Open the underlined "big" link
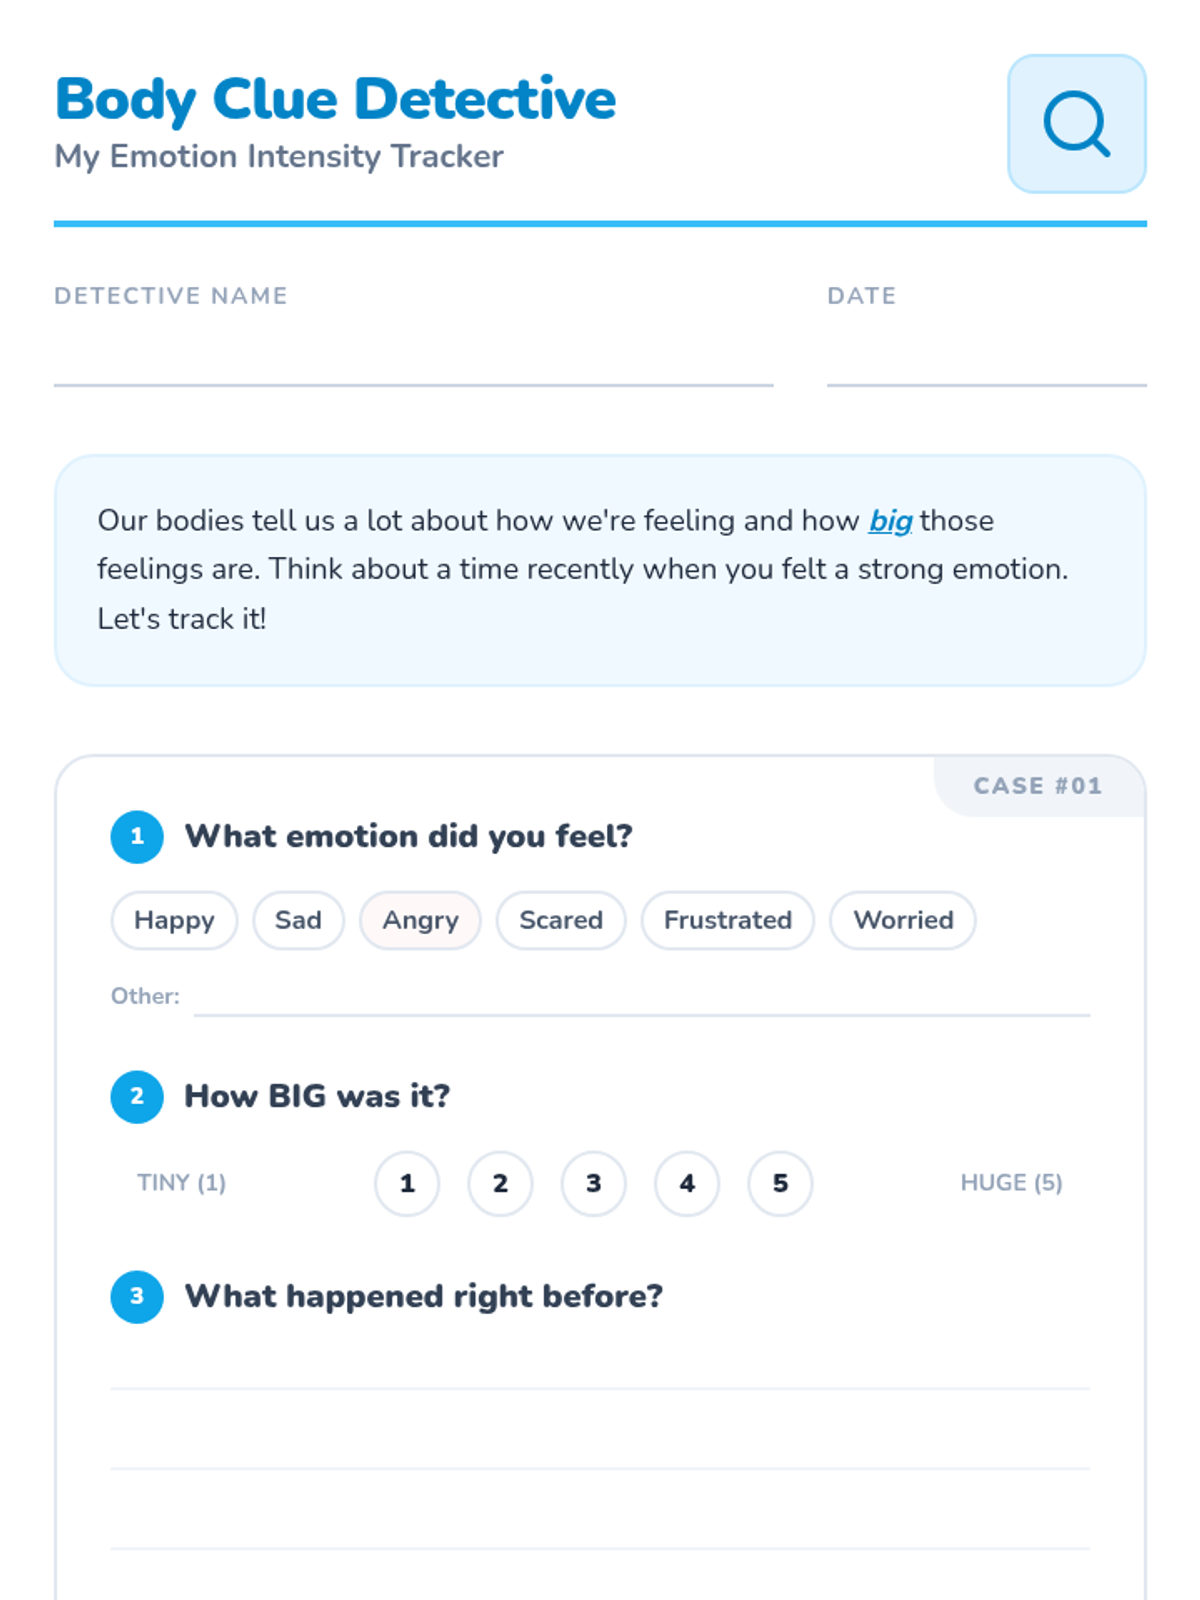The width and height of the screenshot is (1200, 1600). tap(890, 521)
